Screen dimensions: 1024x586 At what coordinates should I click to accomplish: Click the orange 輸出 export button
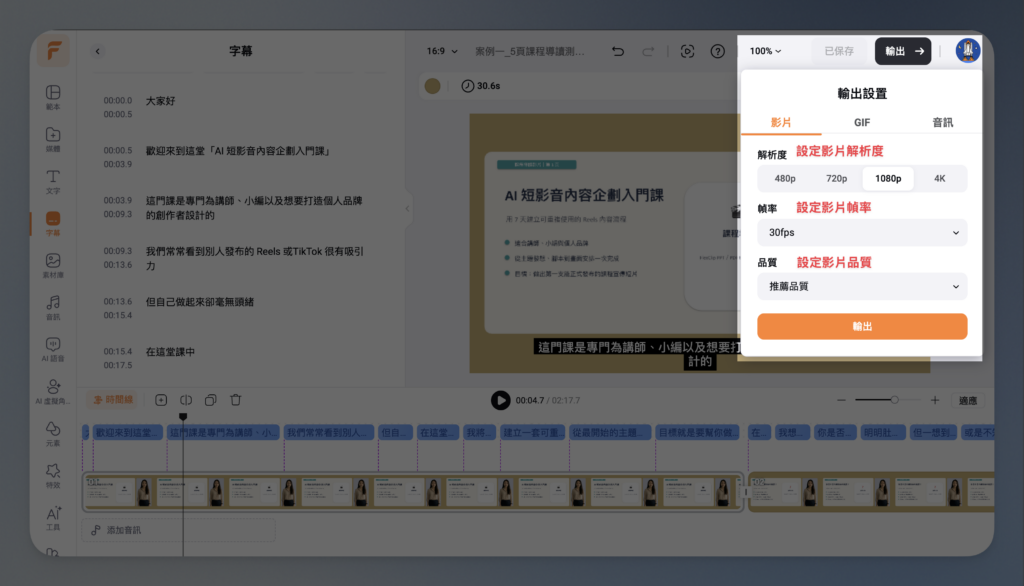tap(862, 327)
